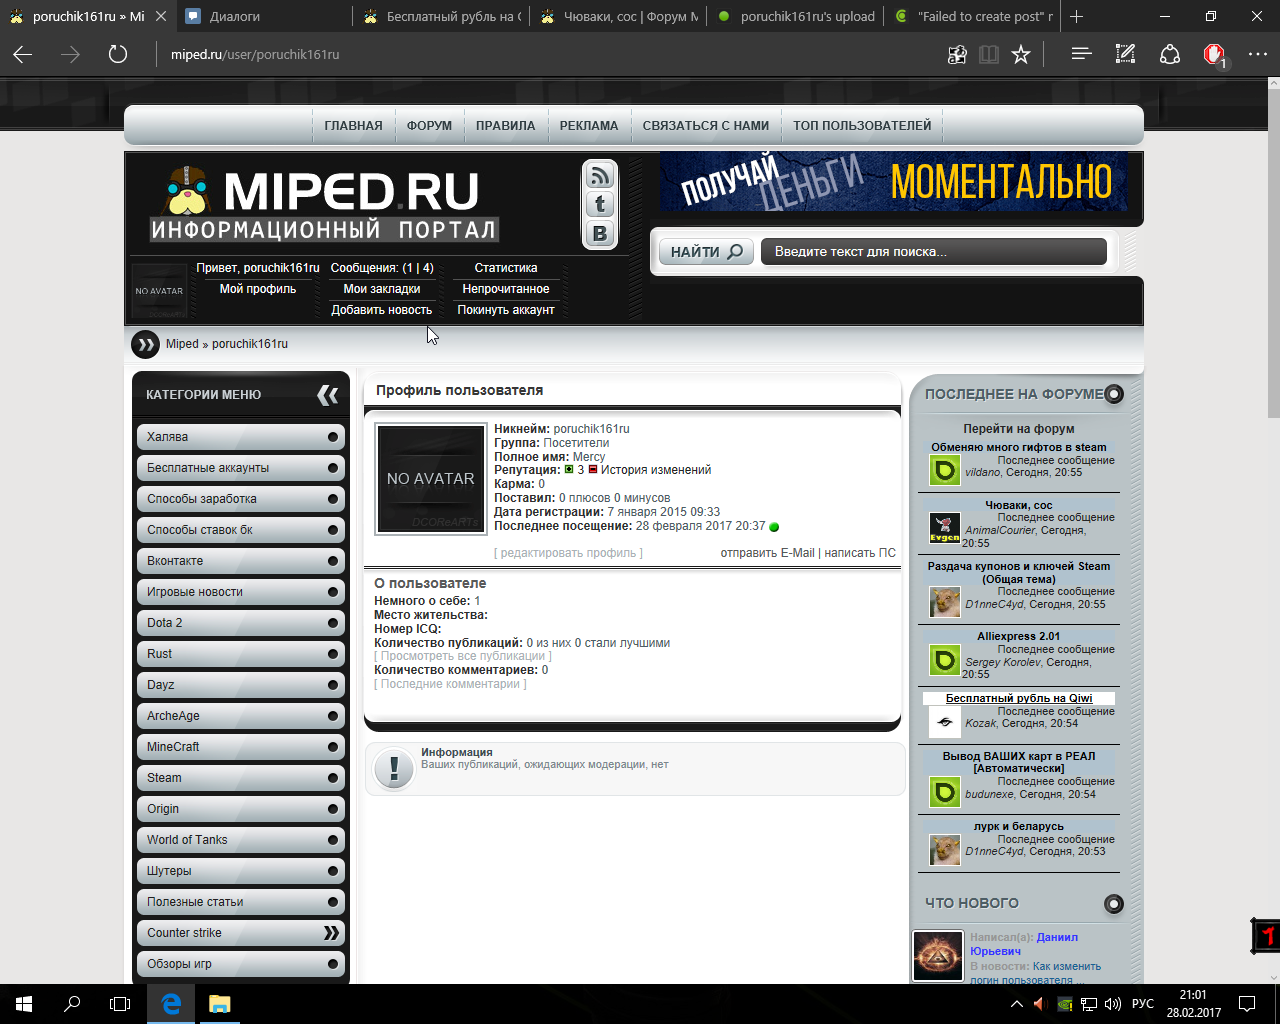
Task: Open the browser Hub menu icon
Action: pos(1081,54)
